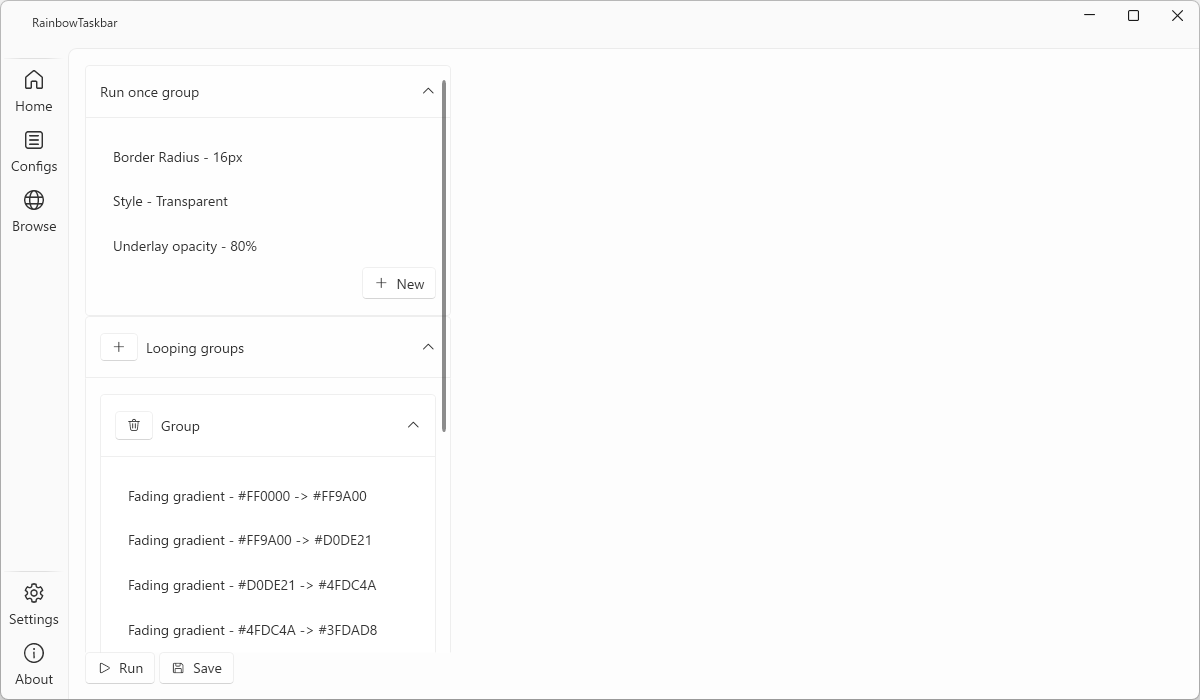Collapse the Looping groups section
1200x700 pixels.
coord(428,347)
